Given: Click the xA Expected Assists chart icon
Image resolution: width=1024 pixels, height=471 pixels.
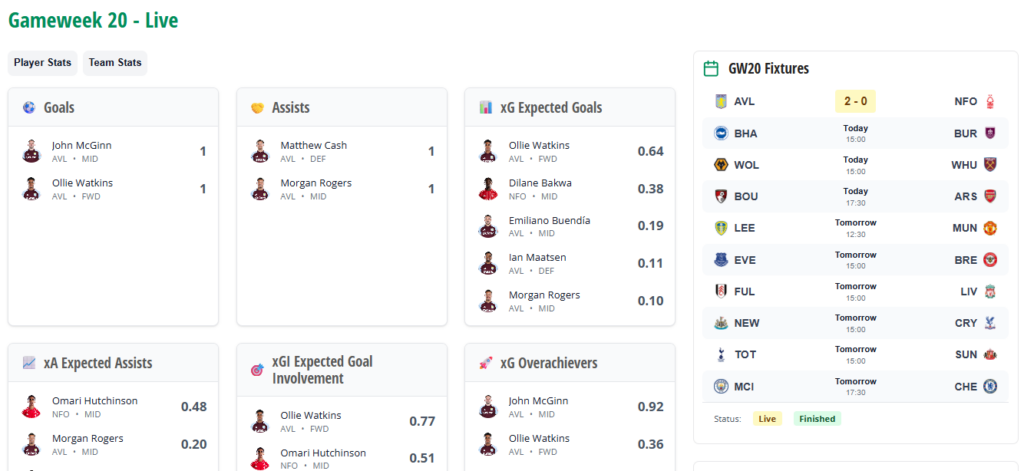Looking at the screenshot, I should click(29, 363).
